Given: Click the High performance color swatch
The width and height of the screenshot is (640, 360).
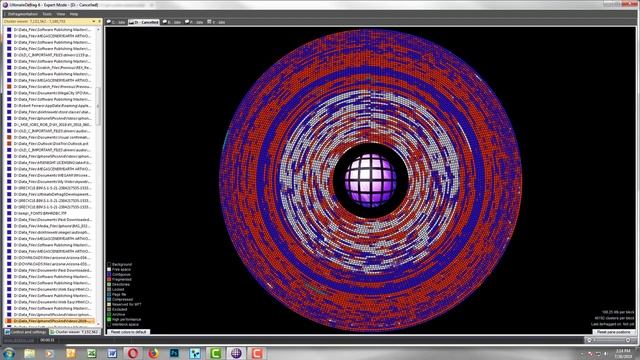Looking at the screenshot, I should coord(109,319).
